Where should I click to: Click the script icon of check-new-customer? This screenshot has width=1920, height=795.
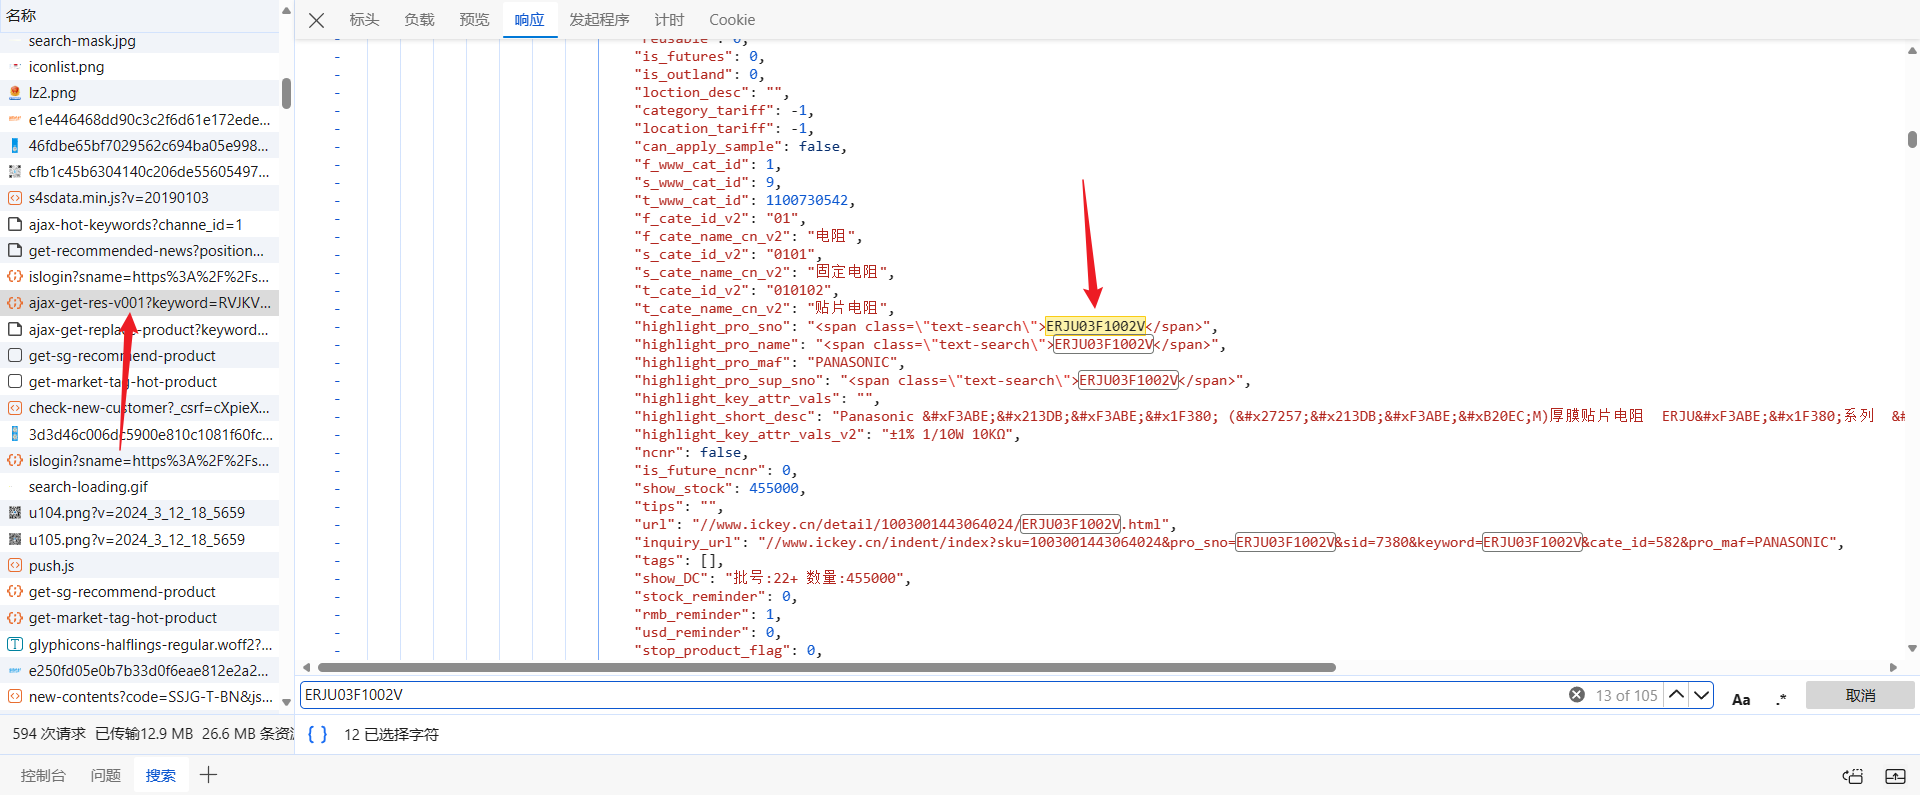(x=15, y=408)
